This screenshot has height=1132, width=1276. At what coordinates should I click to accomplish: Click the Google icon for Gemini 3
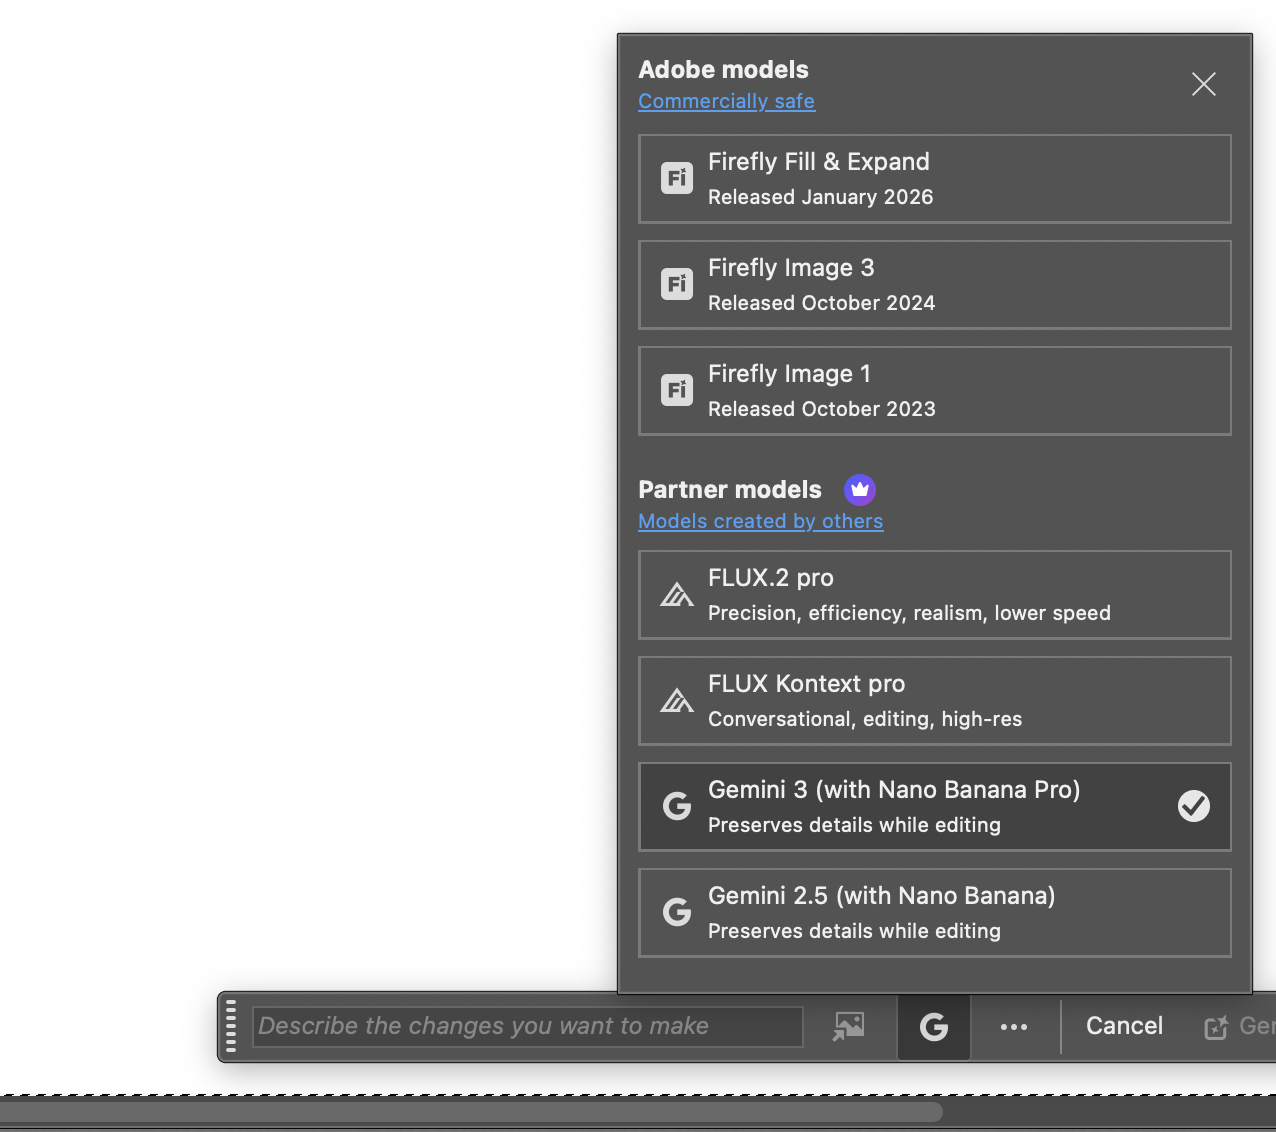(677, 806)
